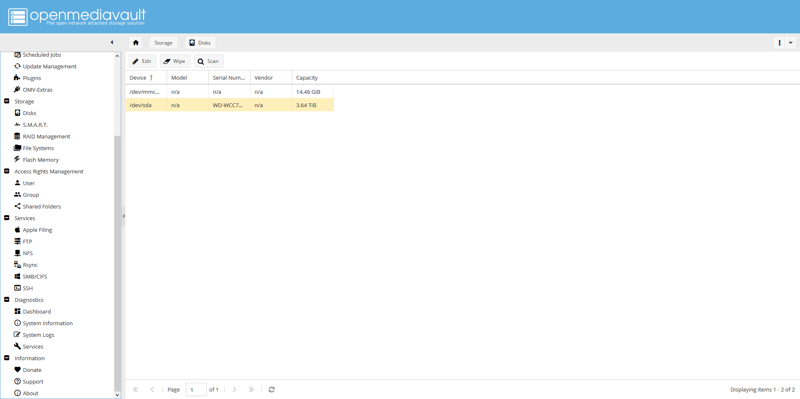Click the Rsync icon
Image resolution: width=800 pixels, height=399 pixels.
tap(17, 265)
